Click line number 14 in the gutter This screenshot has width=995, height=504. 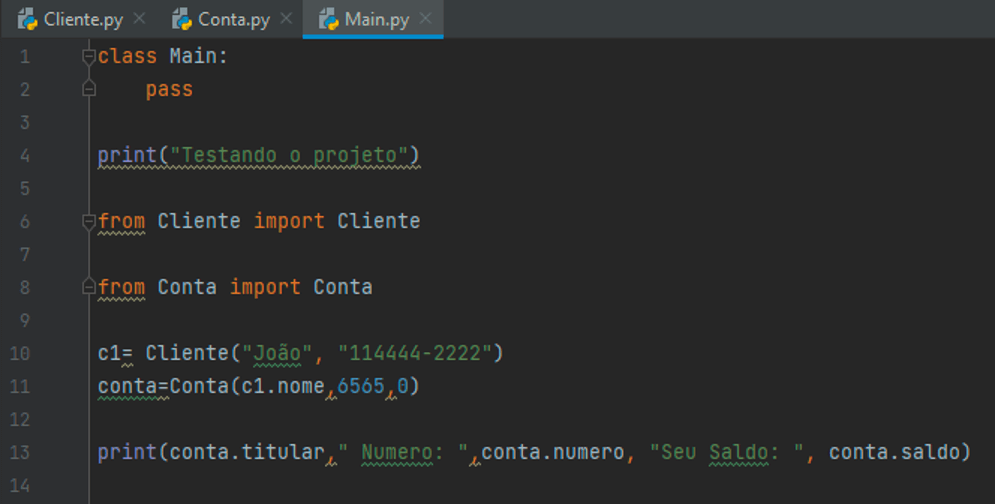click(20, 486)
